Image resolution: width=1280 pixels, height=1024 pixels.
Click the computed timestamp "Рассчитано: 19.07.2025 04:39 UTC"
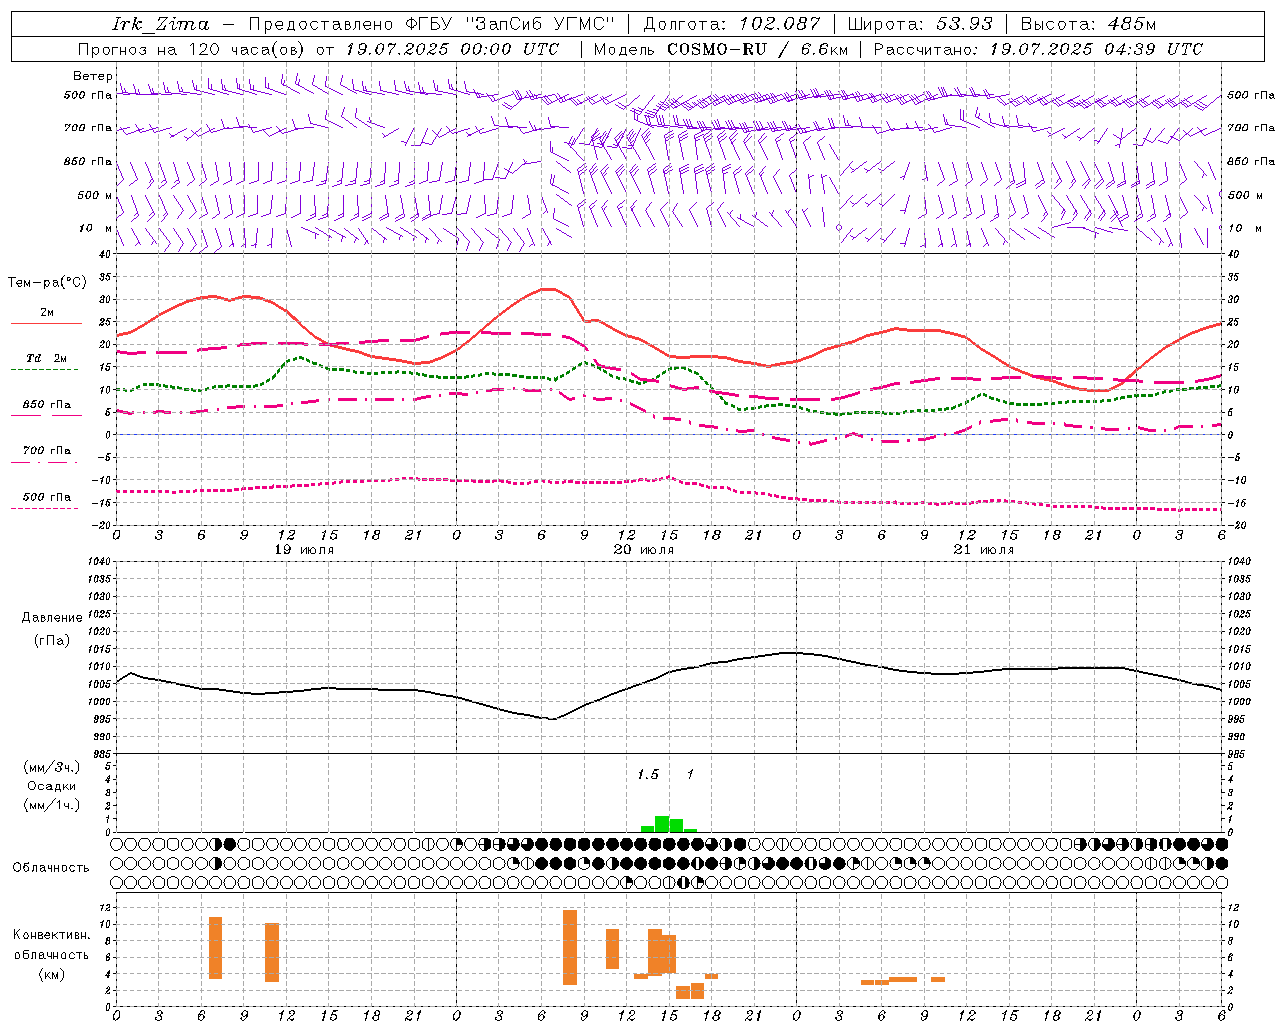pos(1038,49)
